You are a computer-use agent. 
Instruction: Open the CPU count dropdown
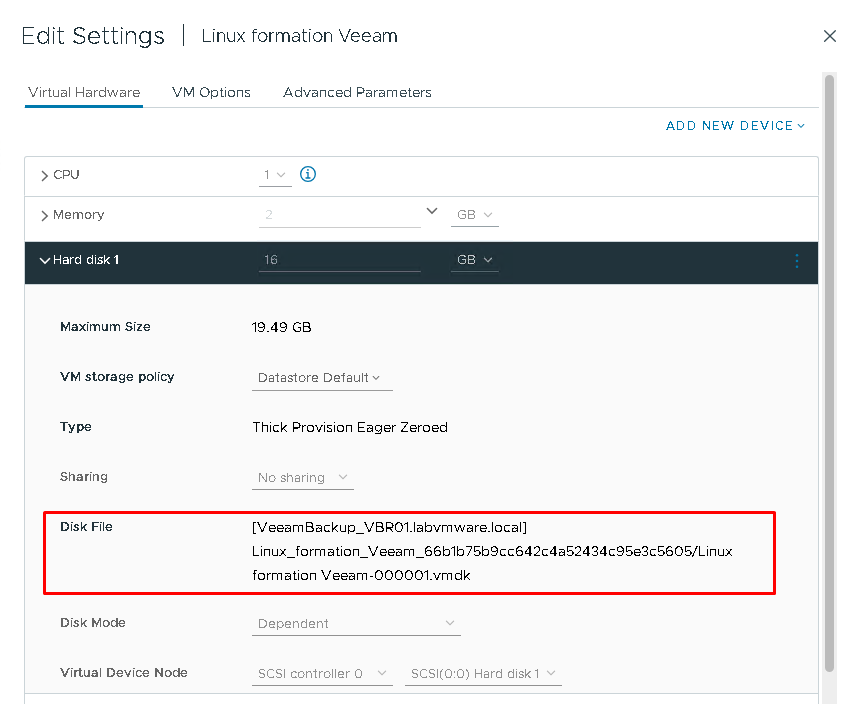tap(275, 175)
